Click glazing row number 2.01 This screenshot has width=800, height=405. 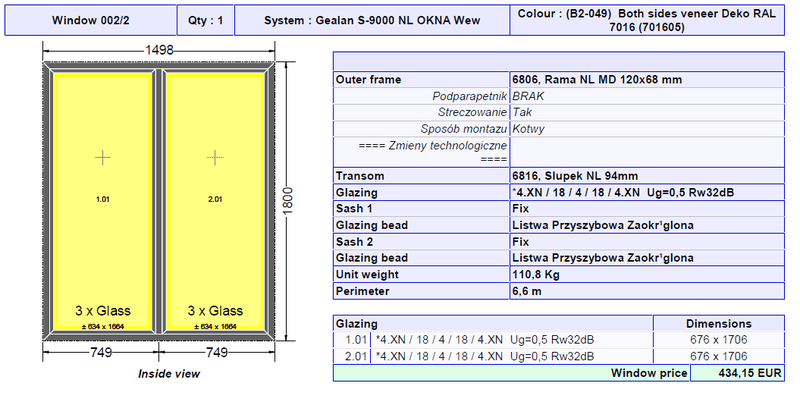coord(356,357)
